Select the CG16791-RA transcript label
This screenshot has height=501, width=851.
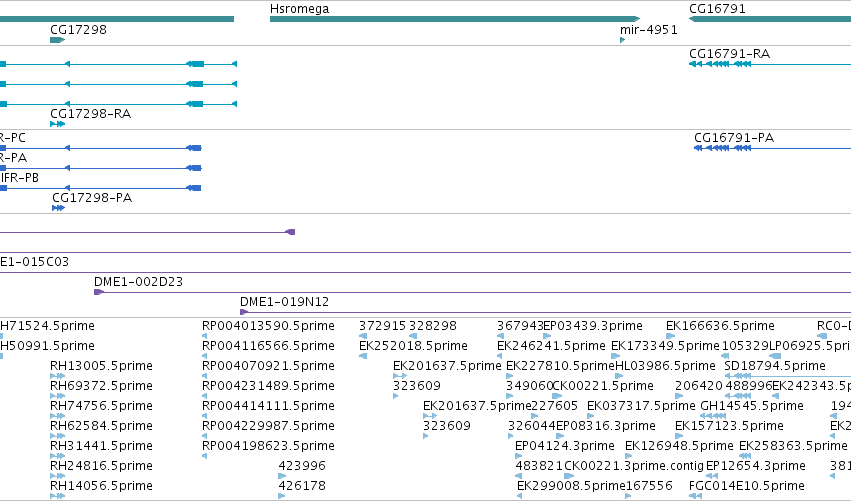[729, 54]
